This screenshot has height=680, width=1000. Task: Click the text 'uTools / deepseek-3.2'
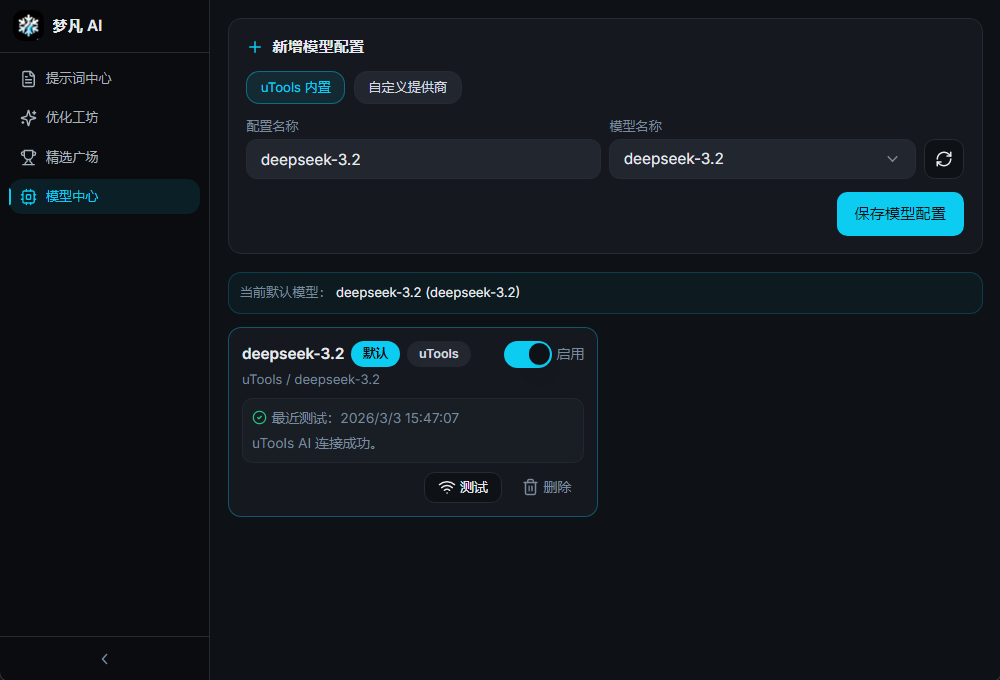pyautogui.click(x=311, y=380)
